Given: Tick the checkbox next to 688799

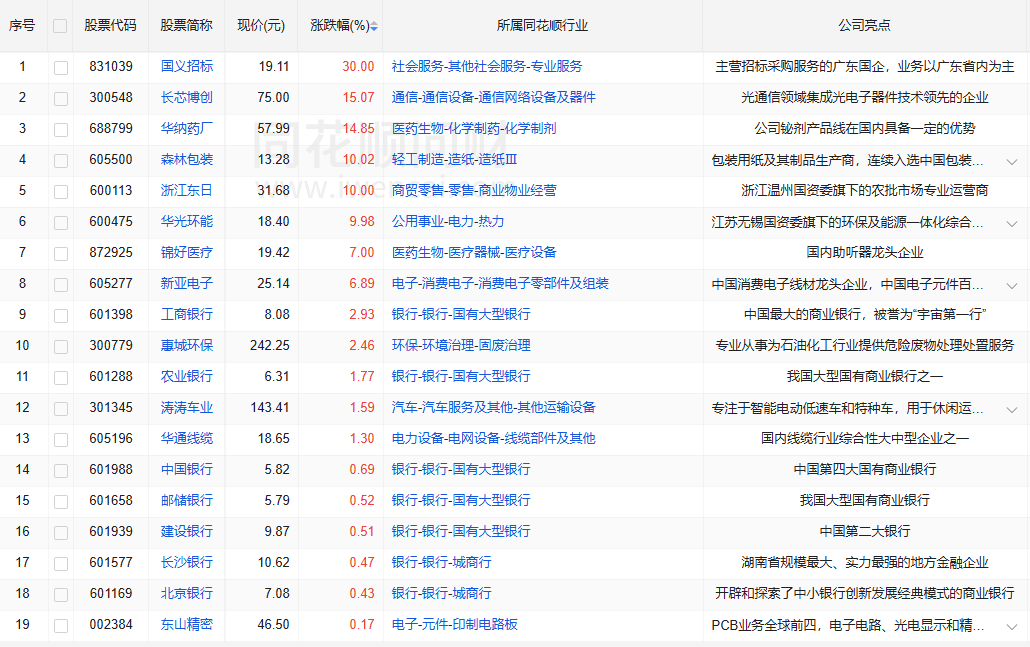Looking at the screenshot, I should pyautogui.click(x=61, y=129).
